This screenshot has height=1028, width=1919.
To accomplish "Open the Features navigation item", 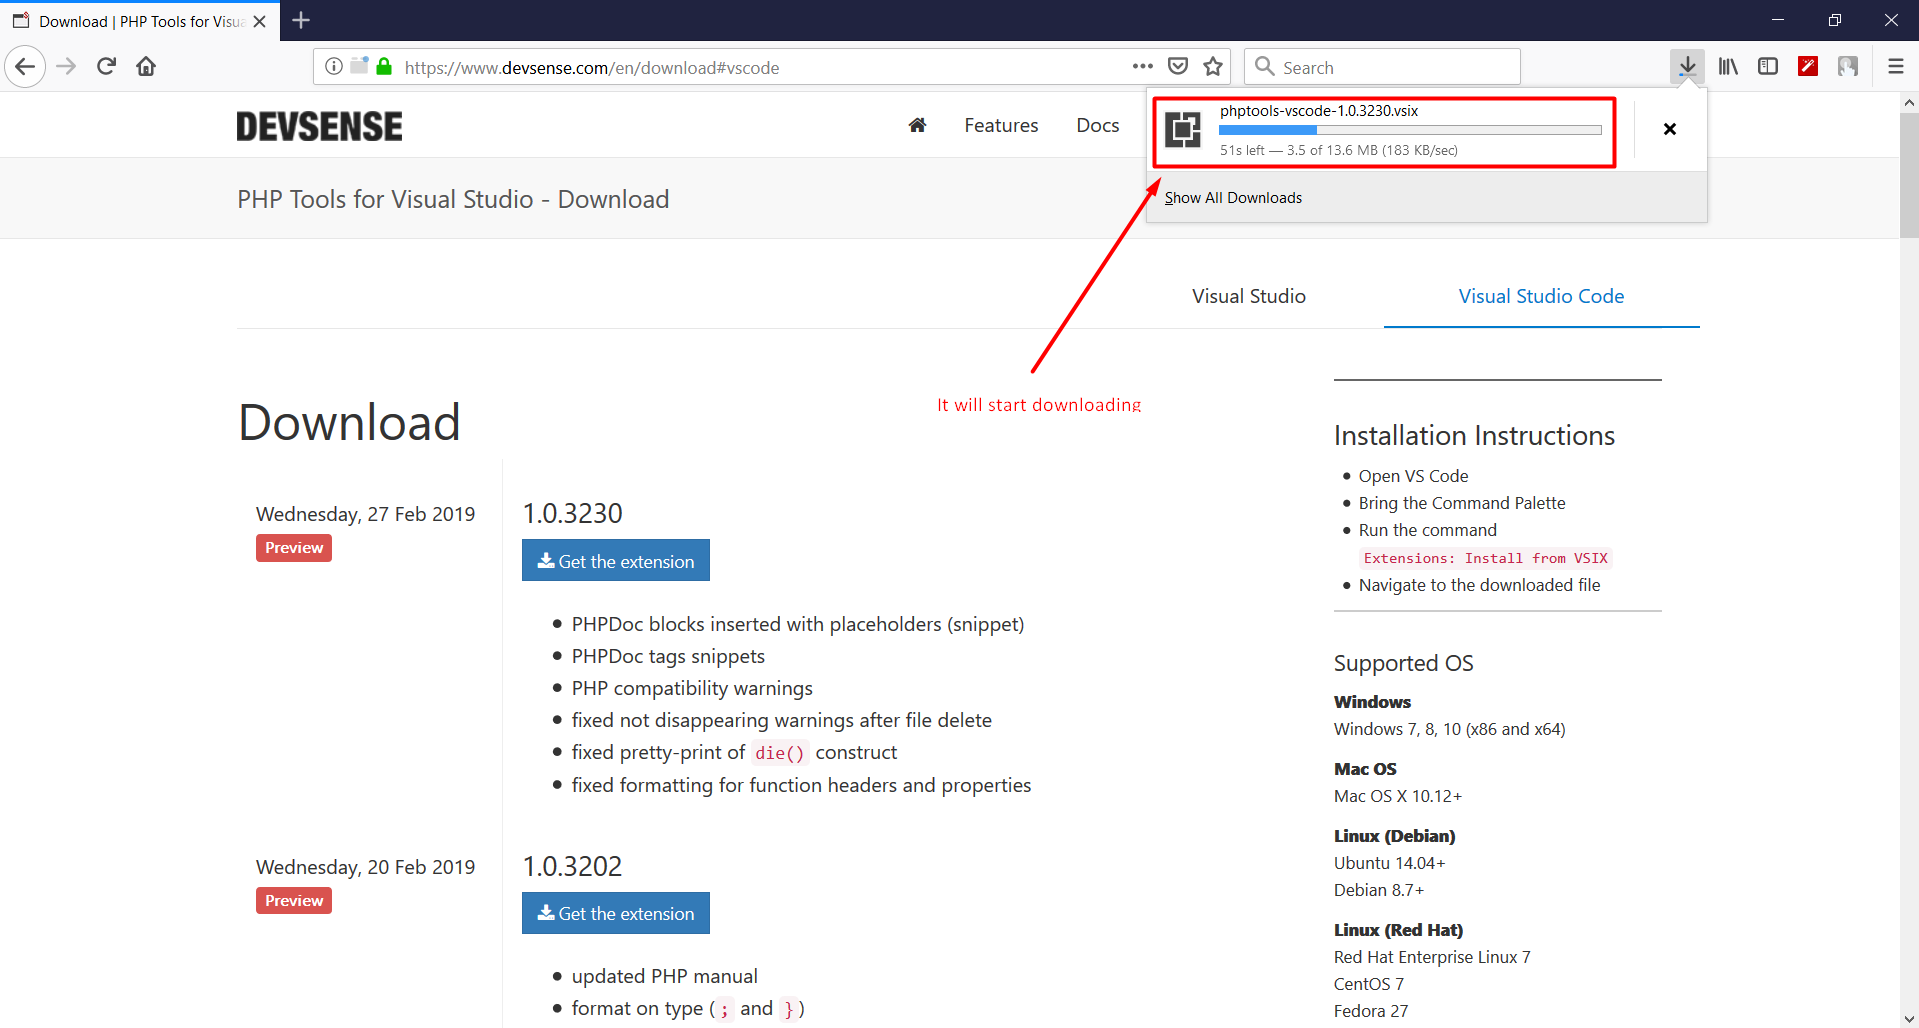I will 1001,125.
